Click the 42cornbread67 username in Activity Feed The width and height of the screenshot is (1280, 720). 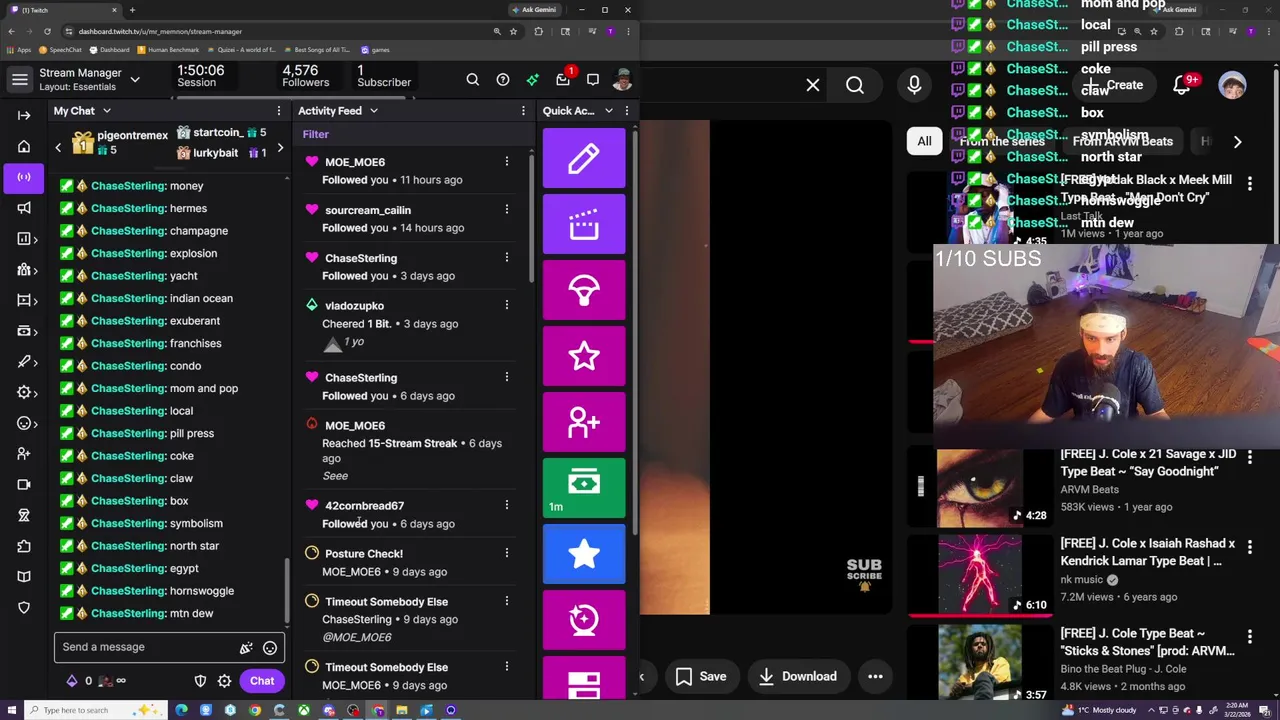364,506
